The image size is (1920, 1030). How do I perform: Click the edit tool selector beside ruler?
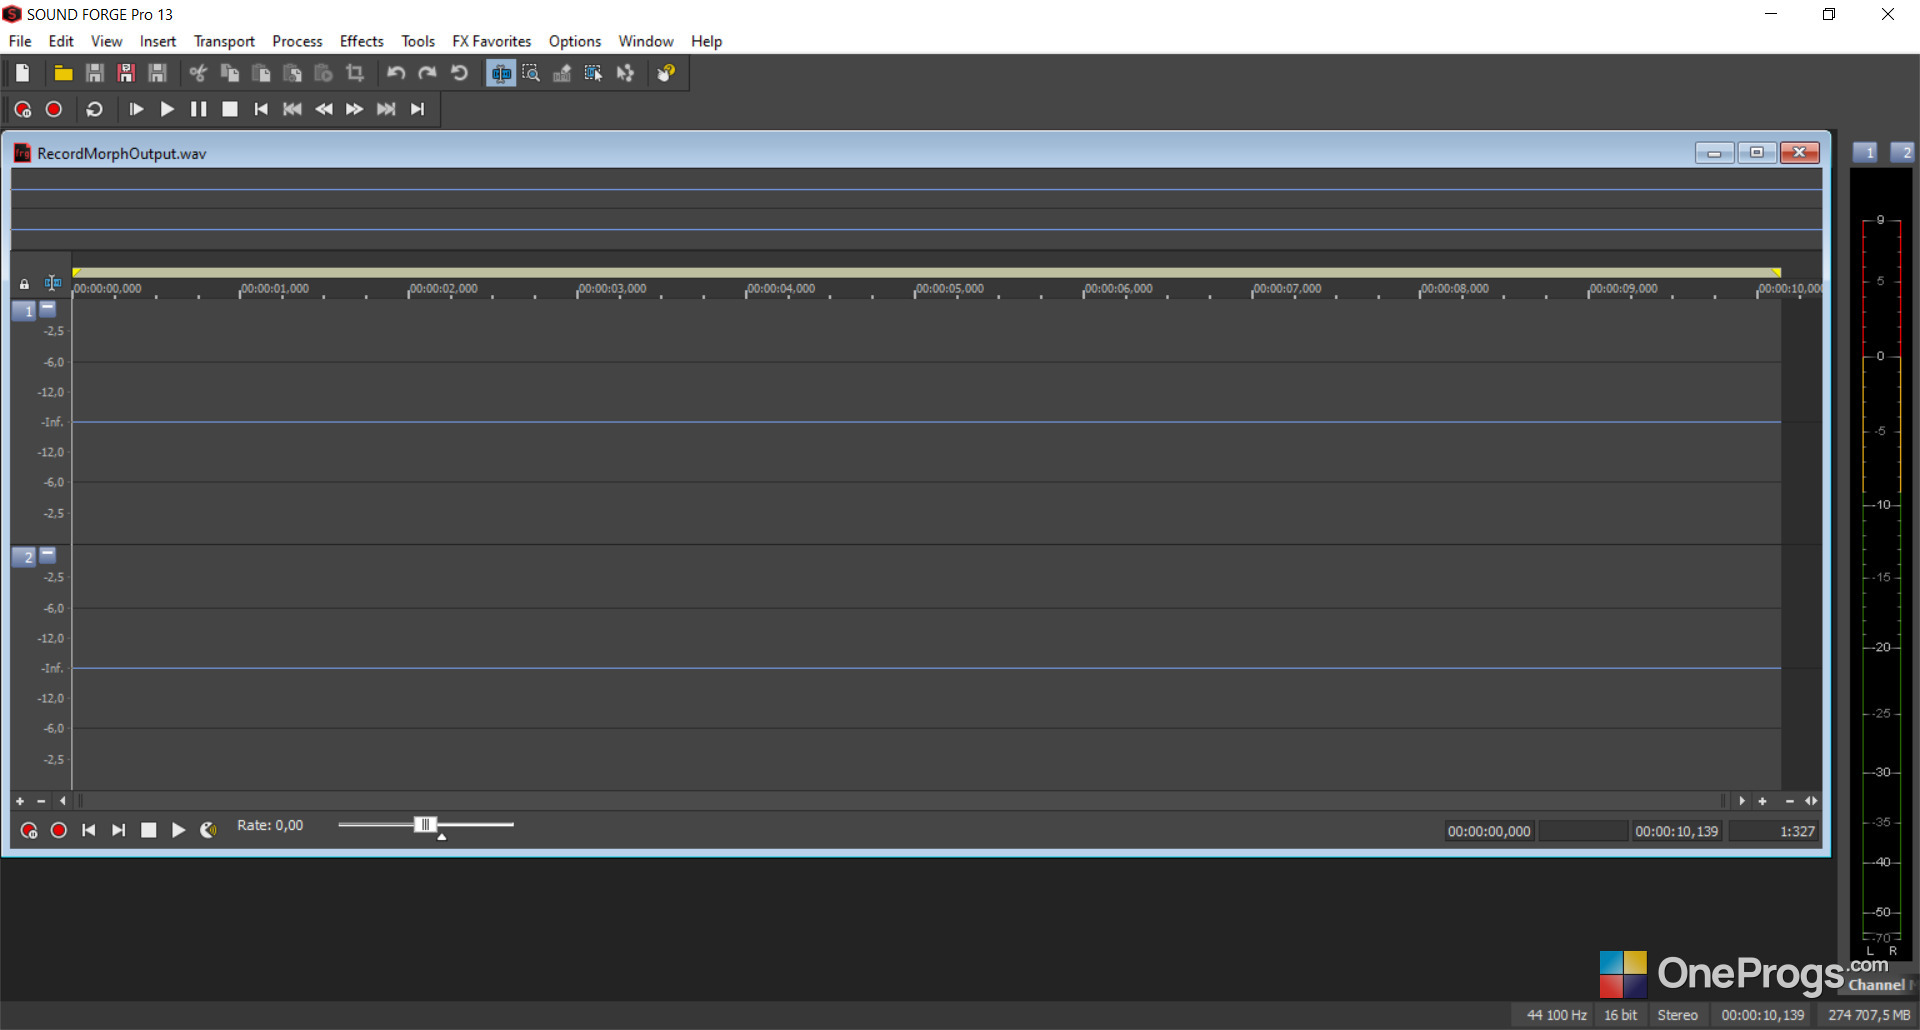coord(53,283)
